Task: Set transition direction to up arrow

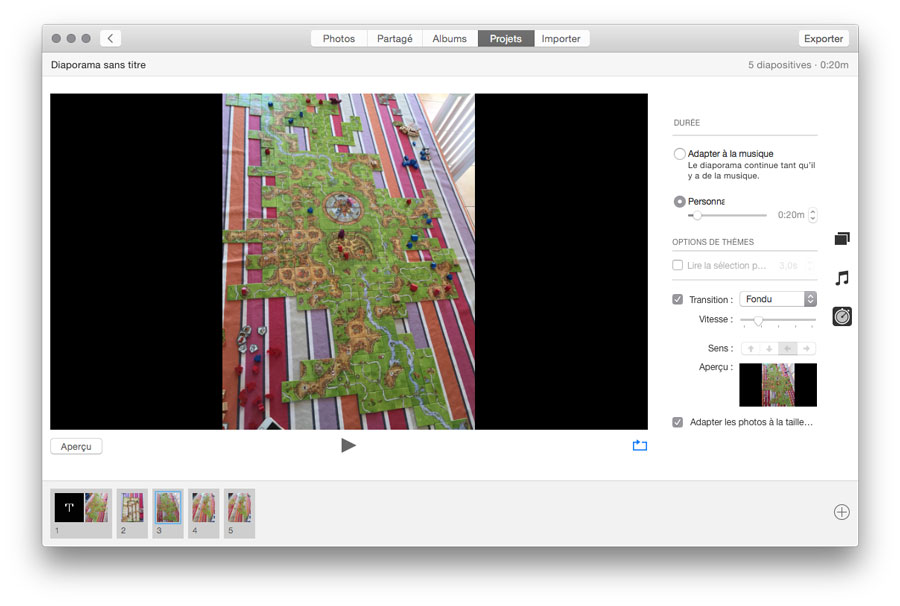Action: click(x=751, y=348)
